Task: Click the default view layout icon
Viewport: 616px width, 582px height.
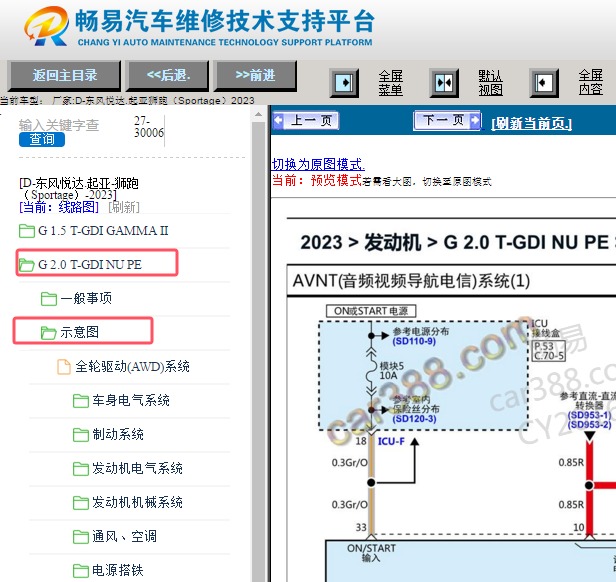Action: point(444,83)
